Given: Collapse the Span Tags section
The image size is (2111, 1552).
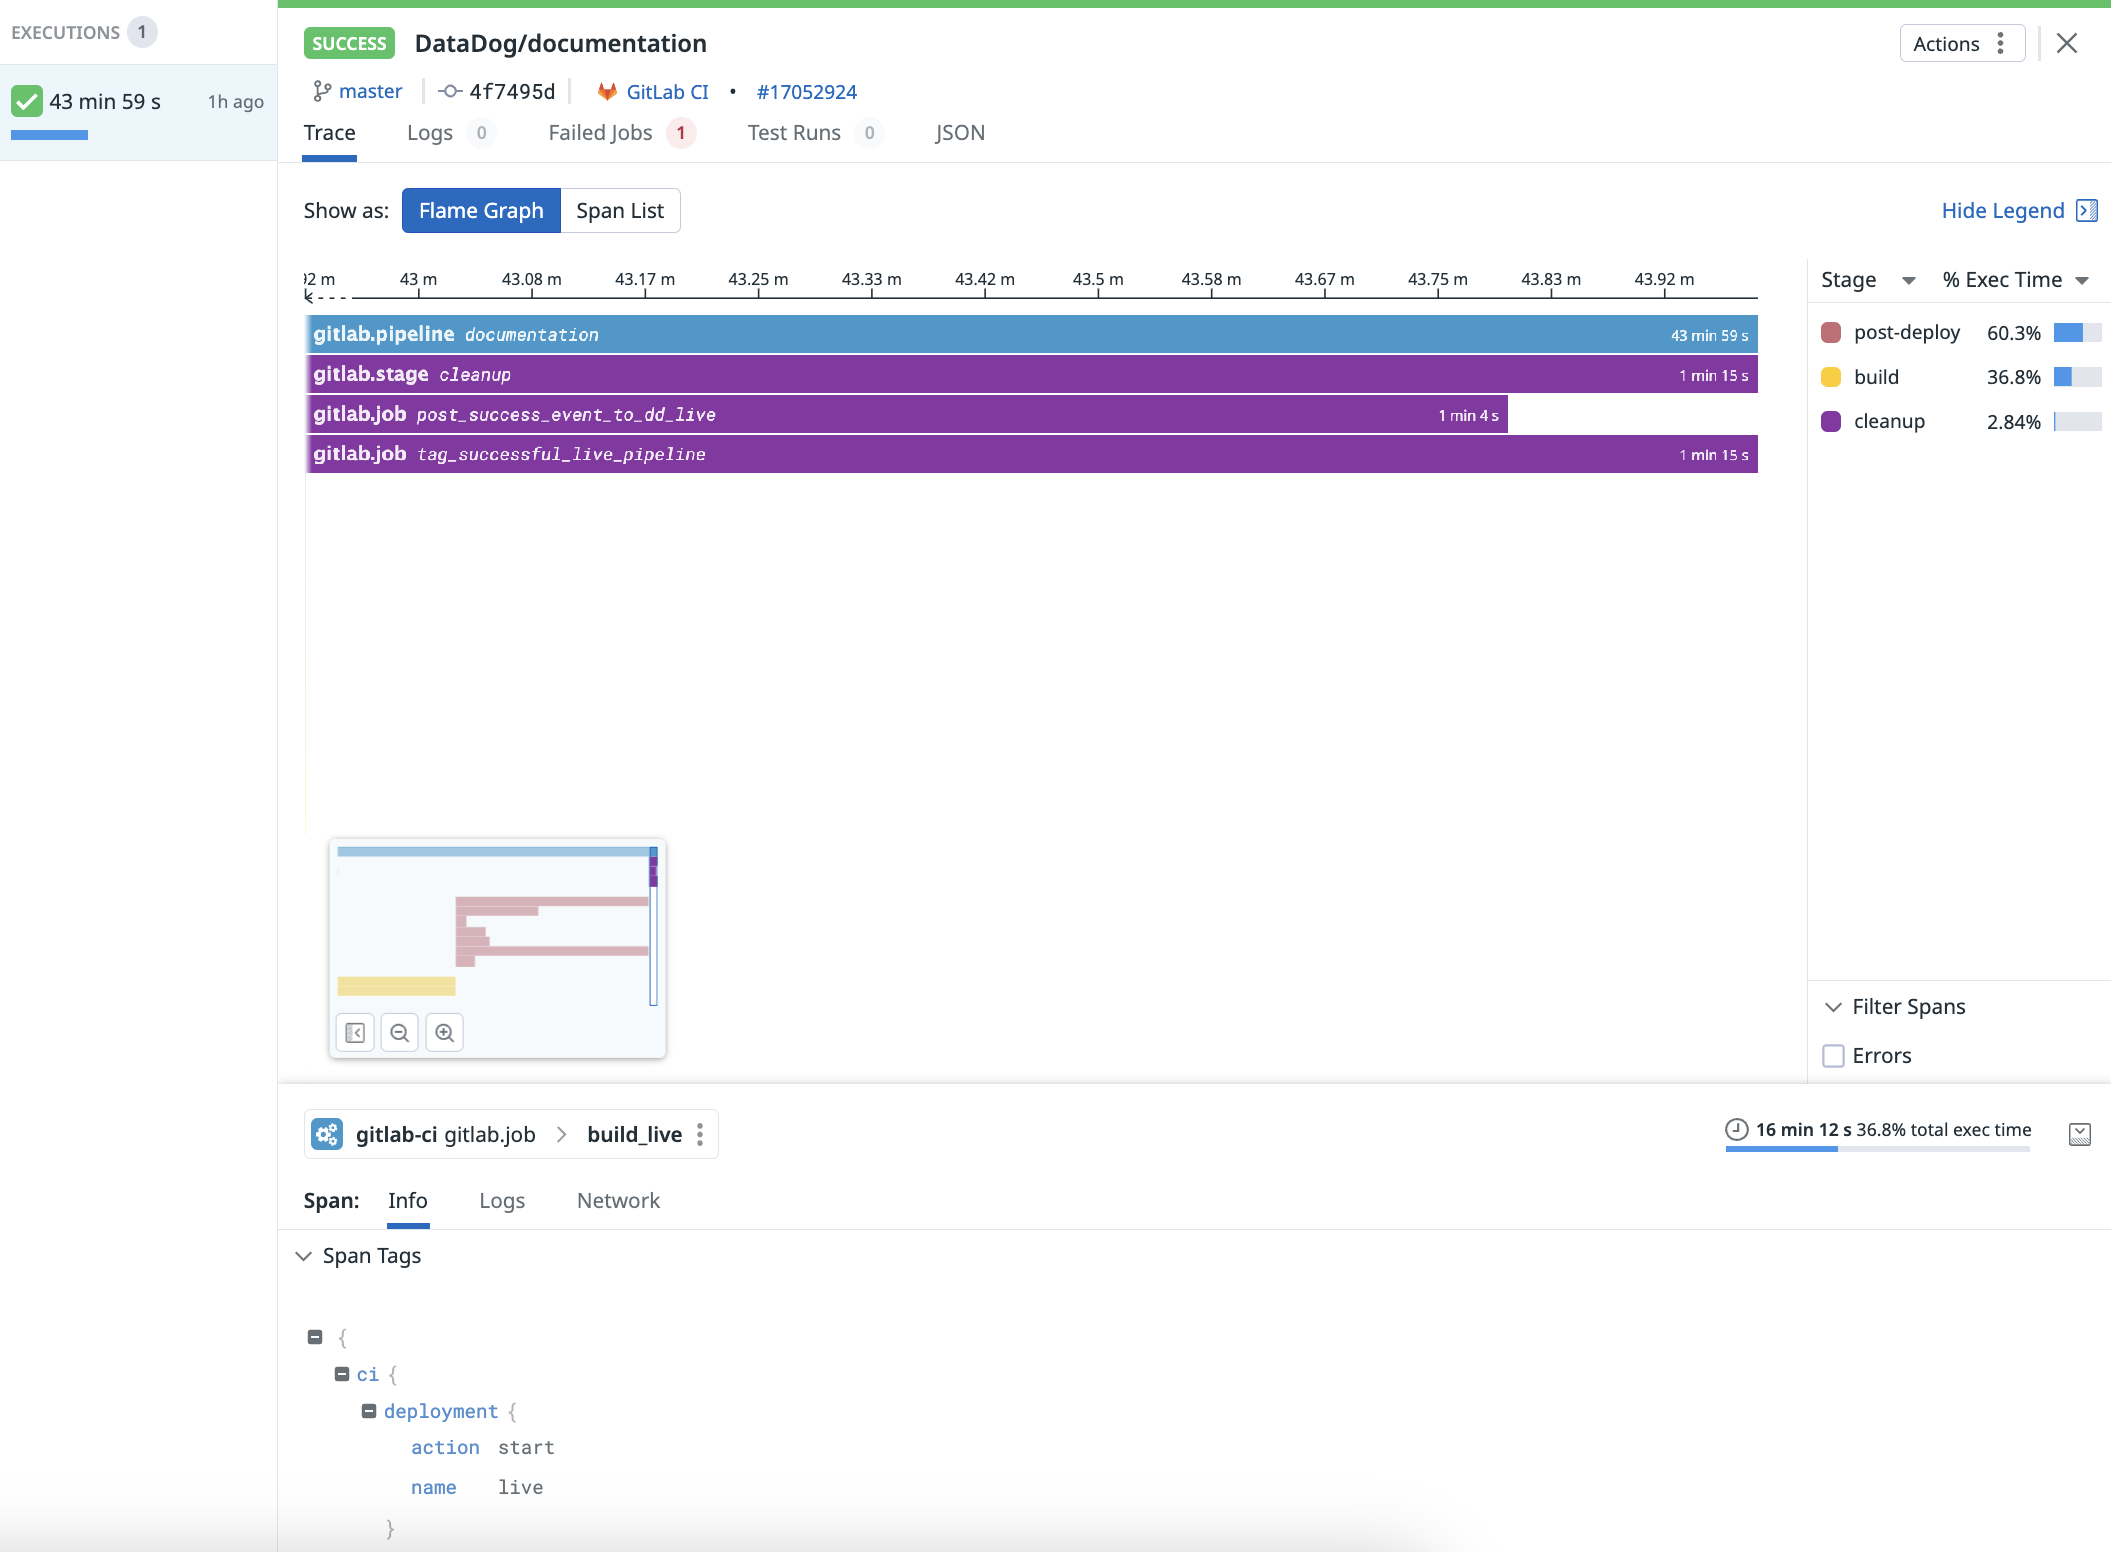Looking at the screenshot, I should click(304, 1256).
